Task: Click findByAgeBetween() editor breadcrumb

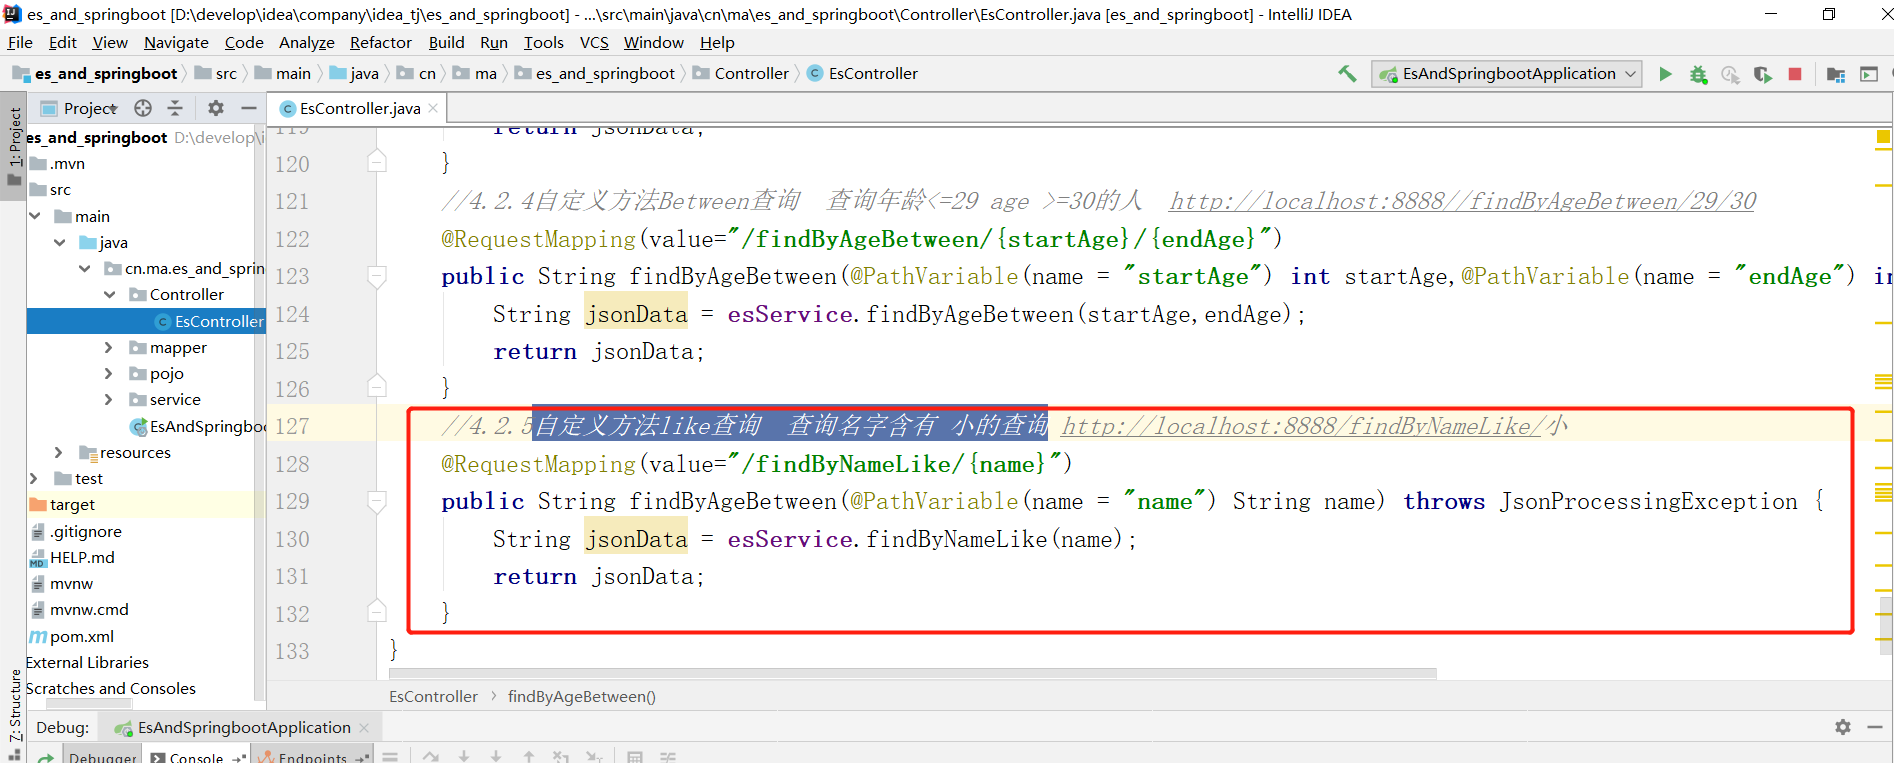Action: [581, 696]
